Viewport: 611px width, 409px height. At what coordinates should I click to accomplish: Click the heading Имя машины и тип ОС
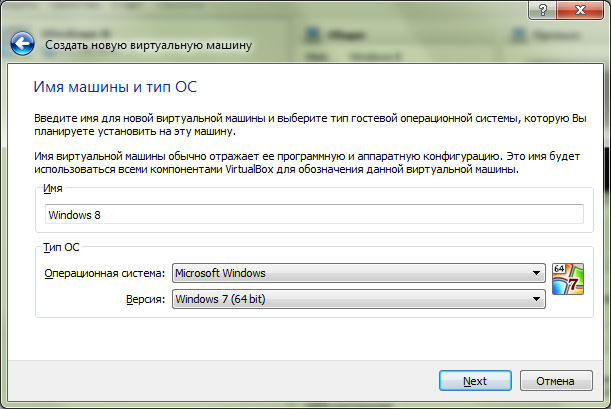[115, 86]
